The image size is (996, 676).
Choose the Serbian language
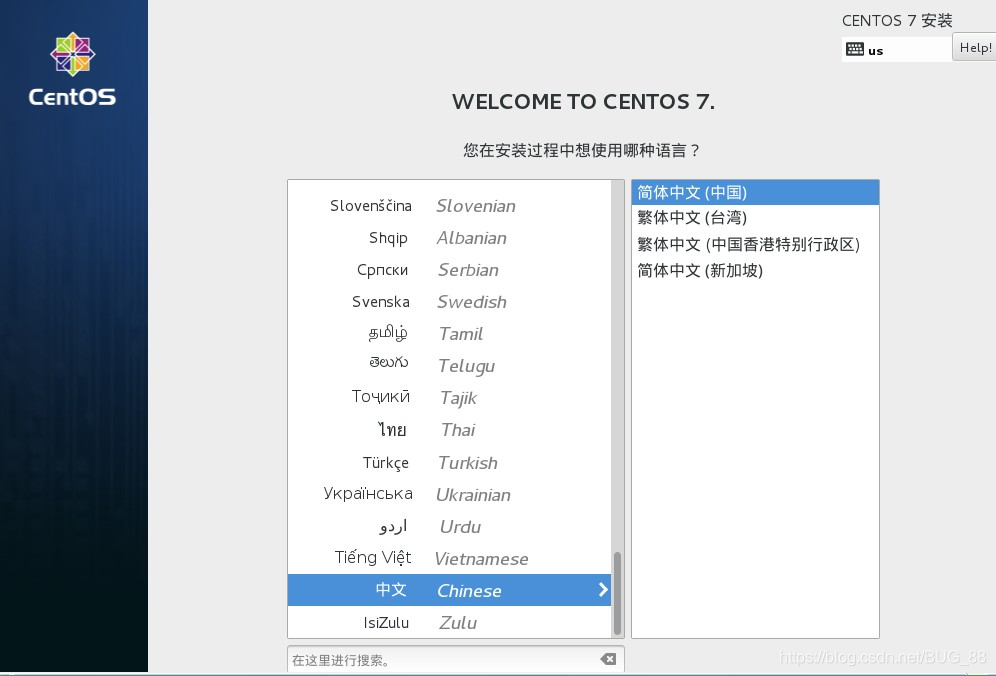[449, 270]
